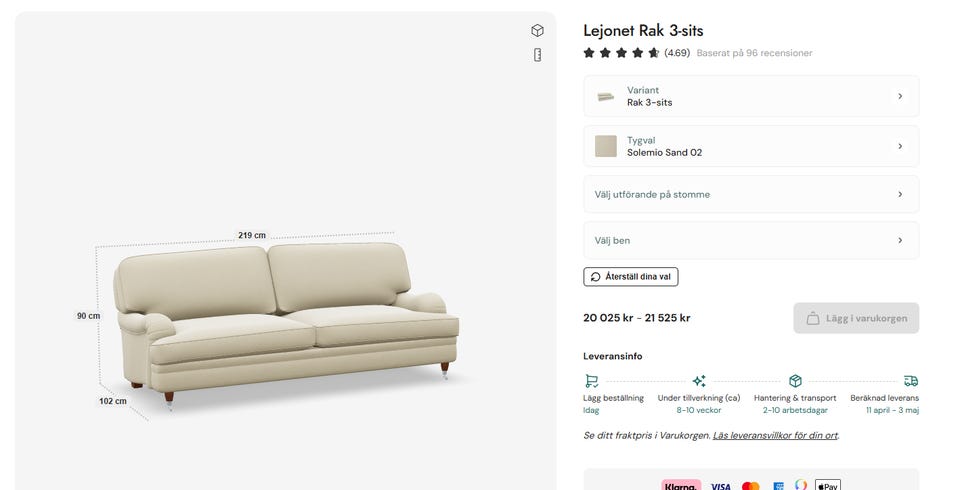
Task: Expand the Variant Rak 3-sits selector
Action: click(751, 96)
